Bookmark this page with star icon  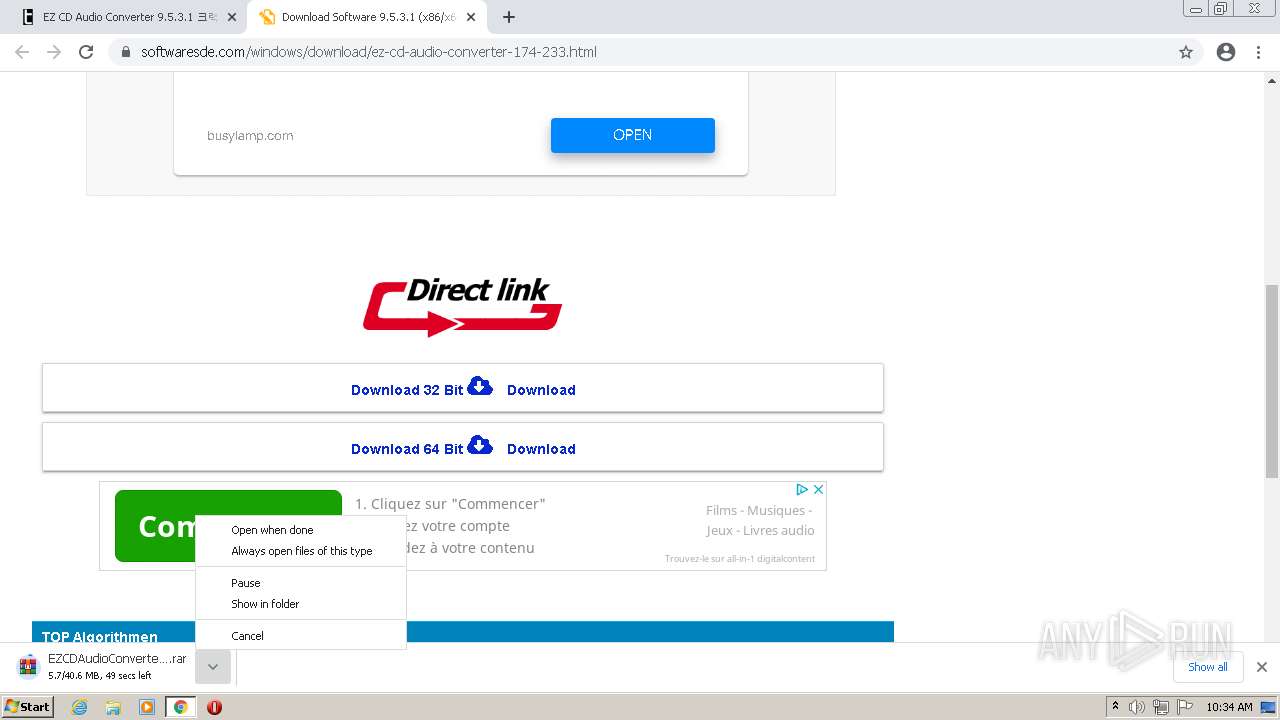[1186, 52]
